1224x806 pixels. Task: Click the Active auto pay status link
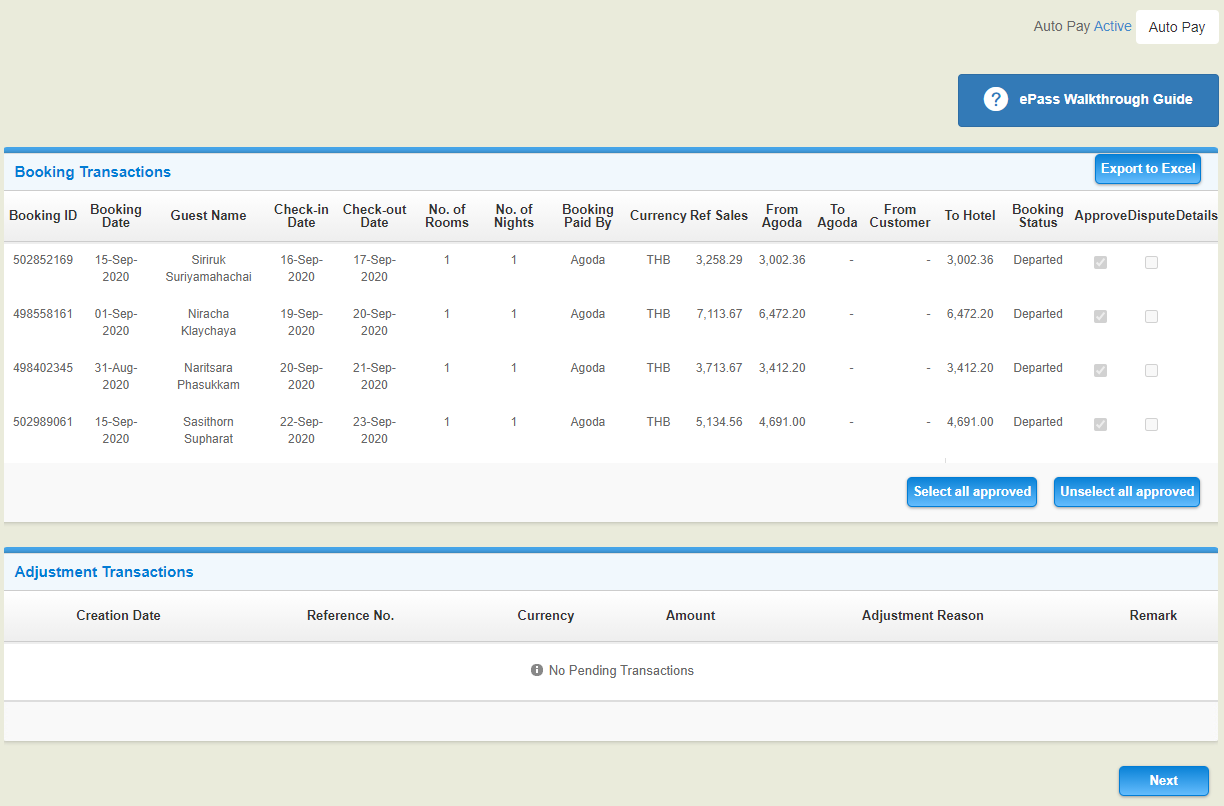click(x=1112, y=26)
